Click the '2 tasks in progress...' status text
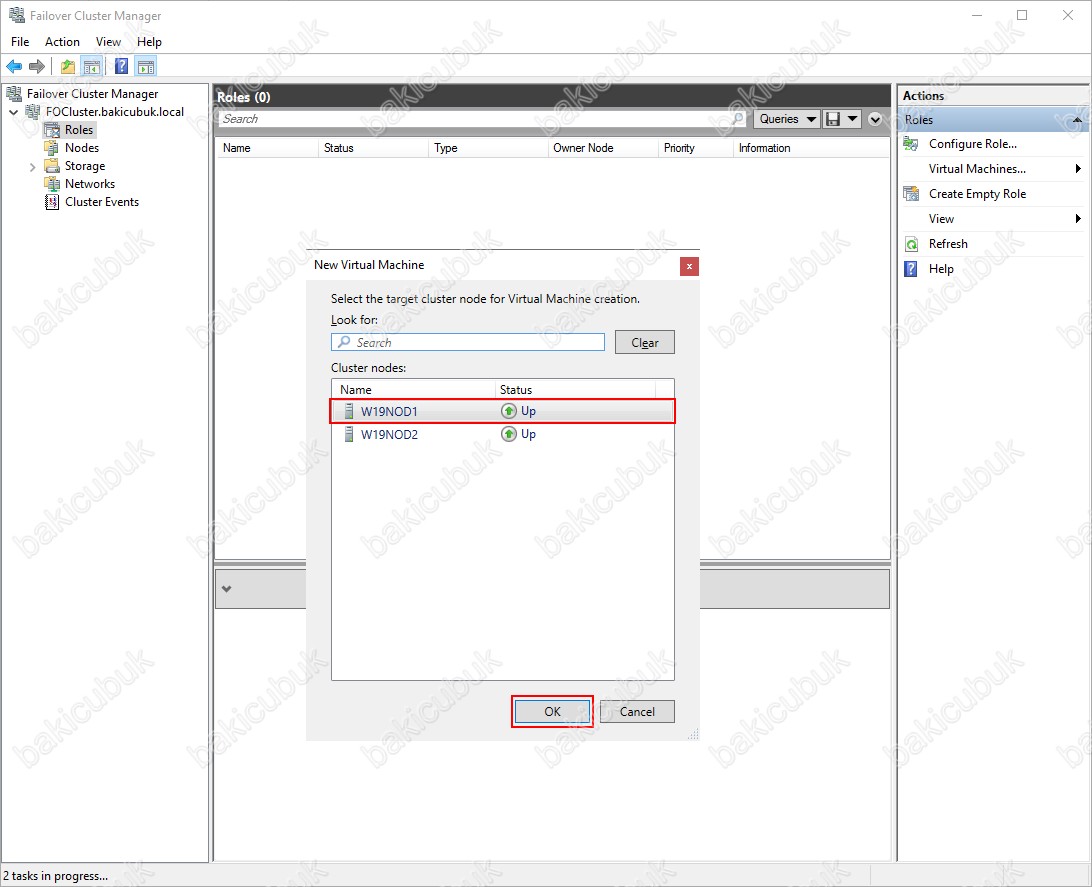1092x887 pixels. pyautogui.click(x=56, y=876)
